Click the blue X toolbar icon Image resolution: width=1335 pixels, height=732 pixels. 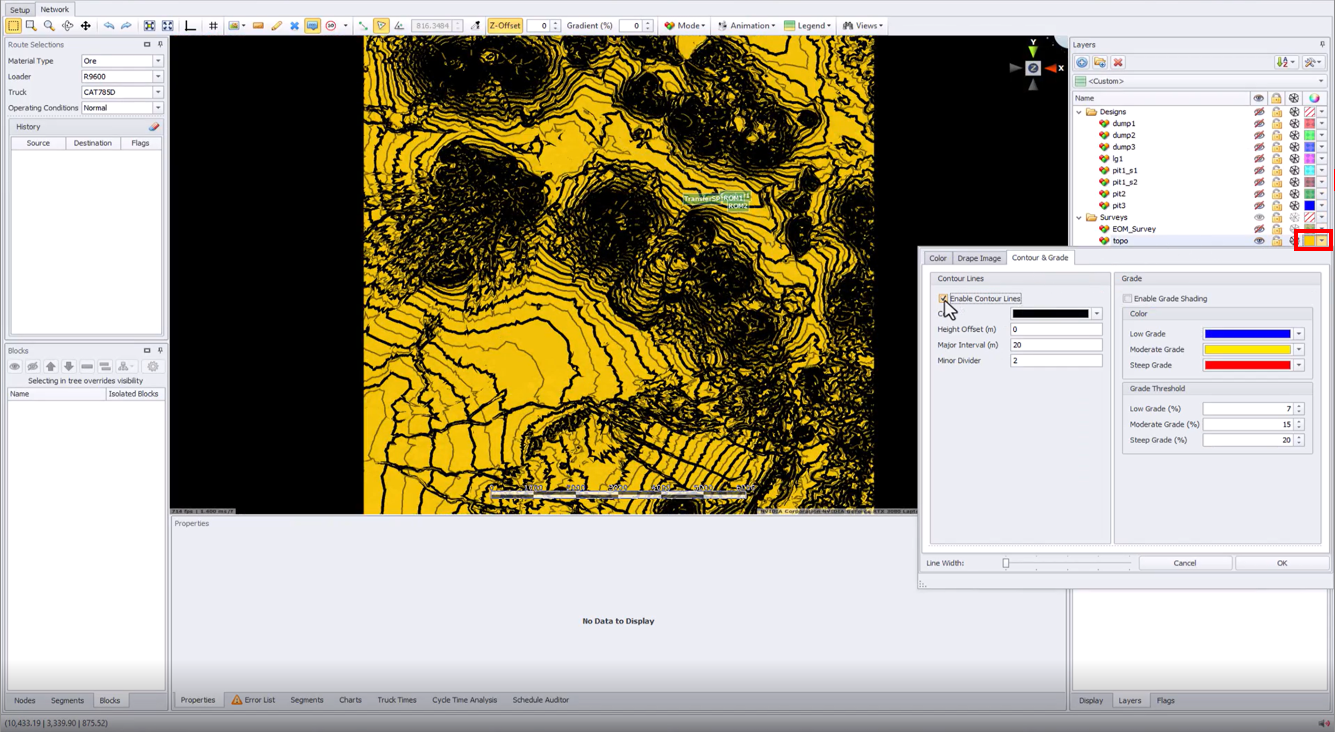tap(294, 26)
